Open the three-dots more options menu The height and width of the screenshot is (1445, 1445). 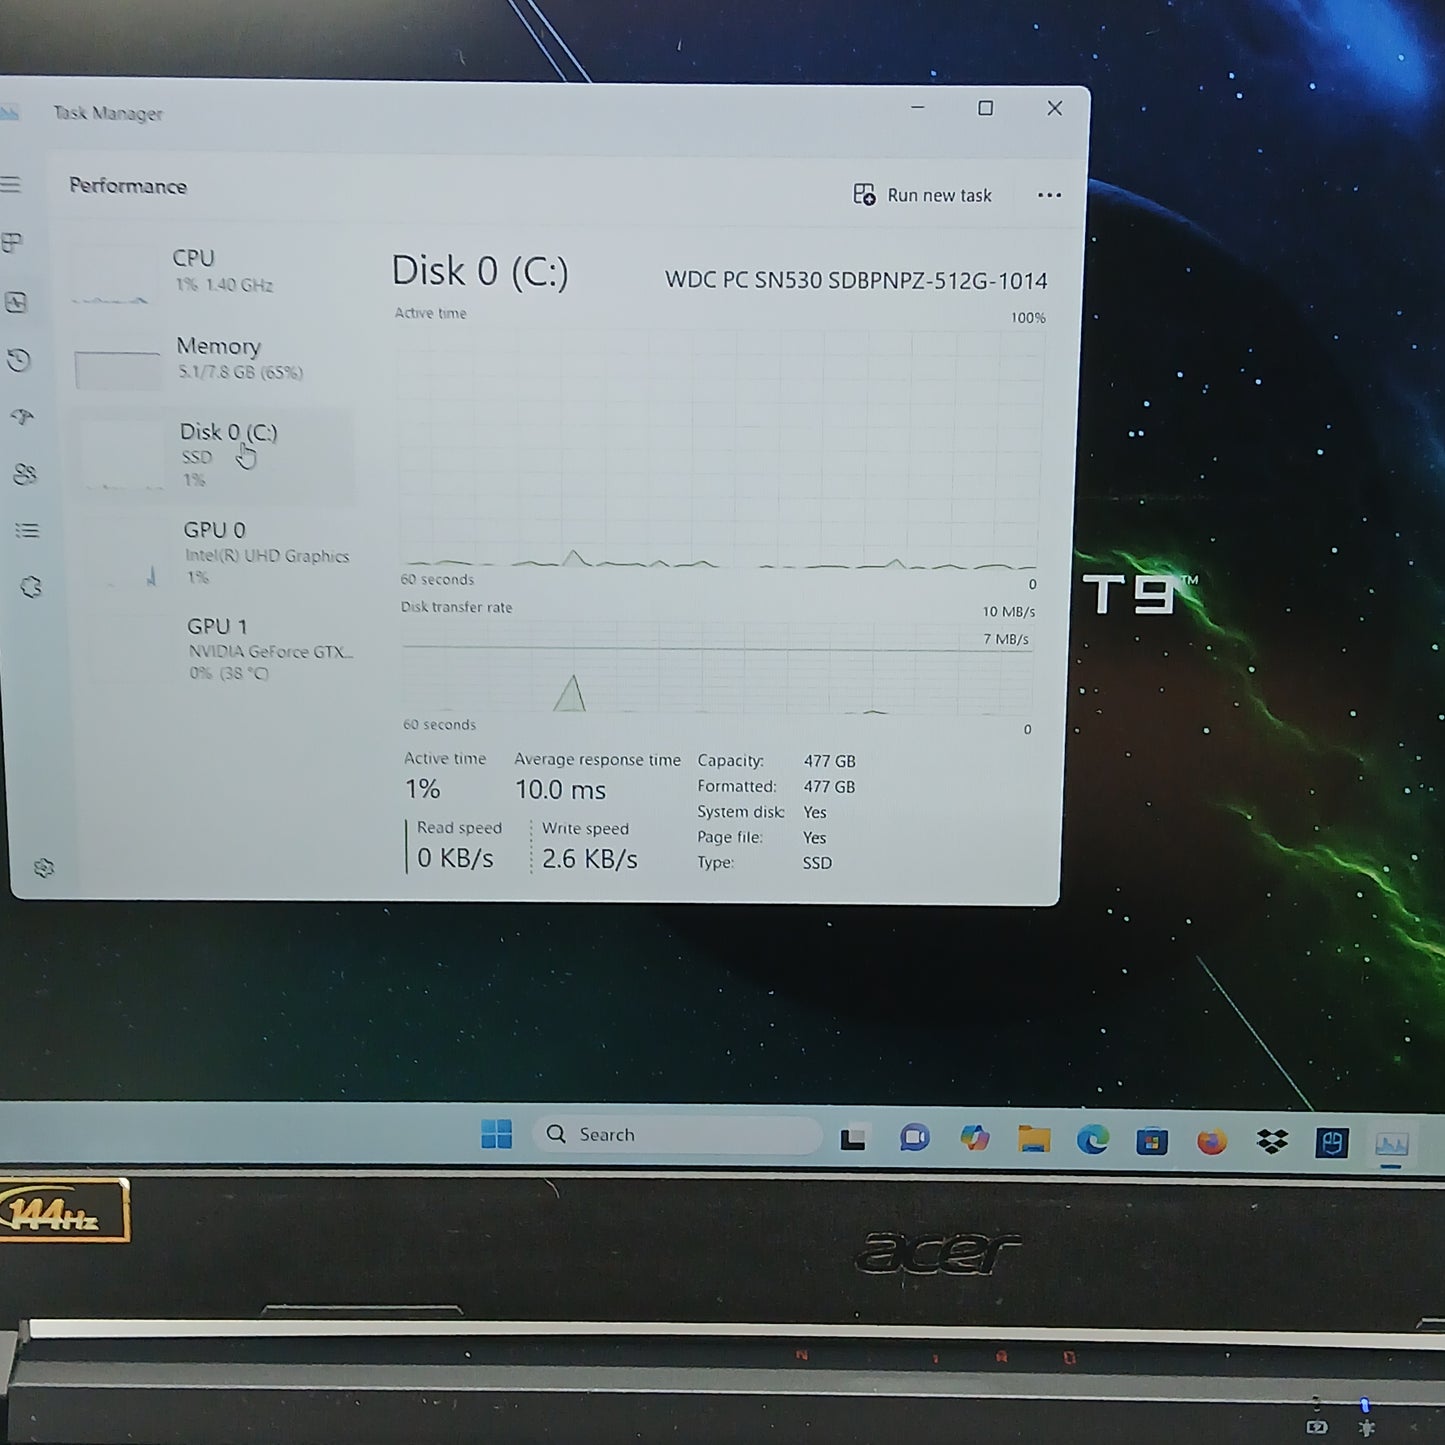(1049, 195)
